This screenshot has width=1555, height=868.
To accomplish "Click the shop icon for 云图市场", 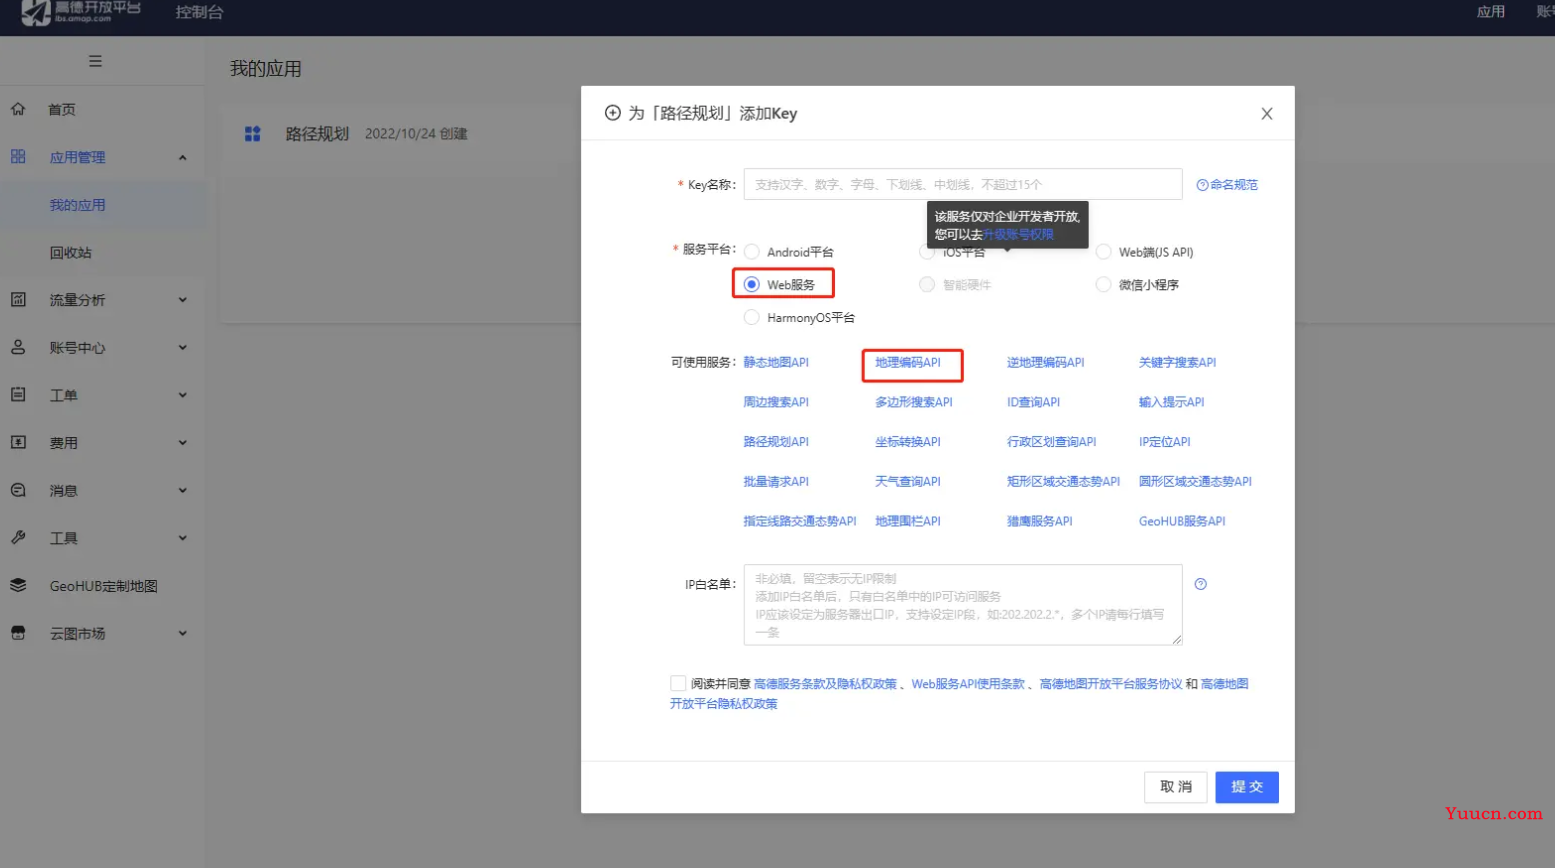I will tap(18, 633).
